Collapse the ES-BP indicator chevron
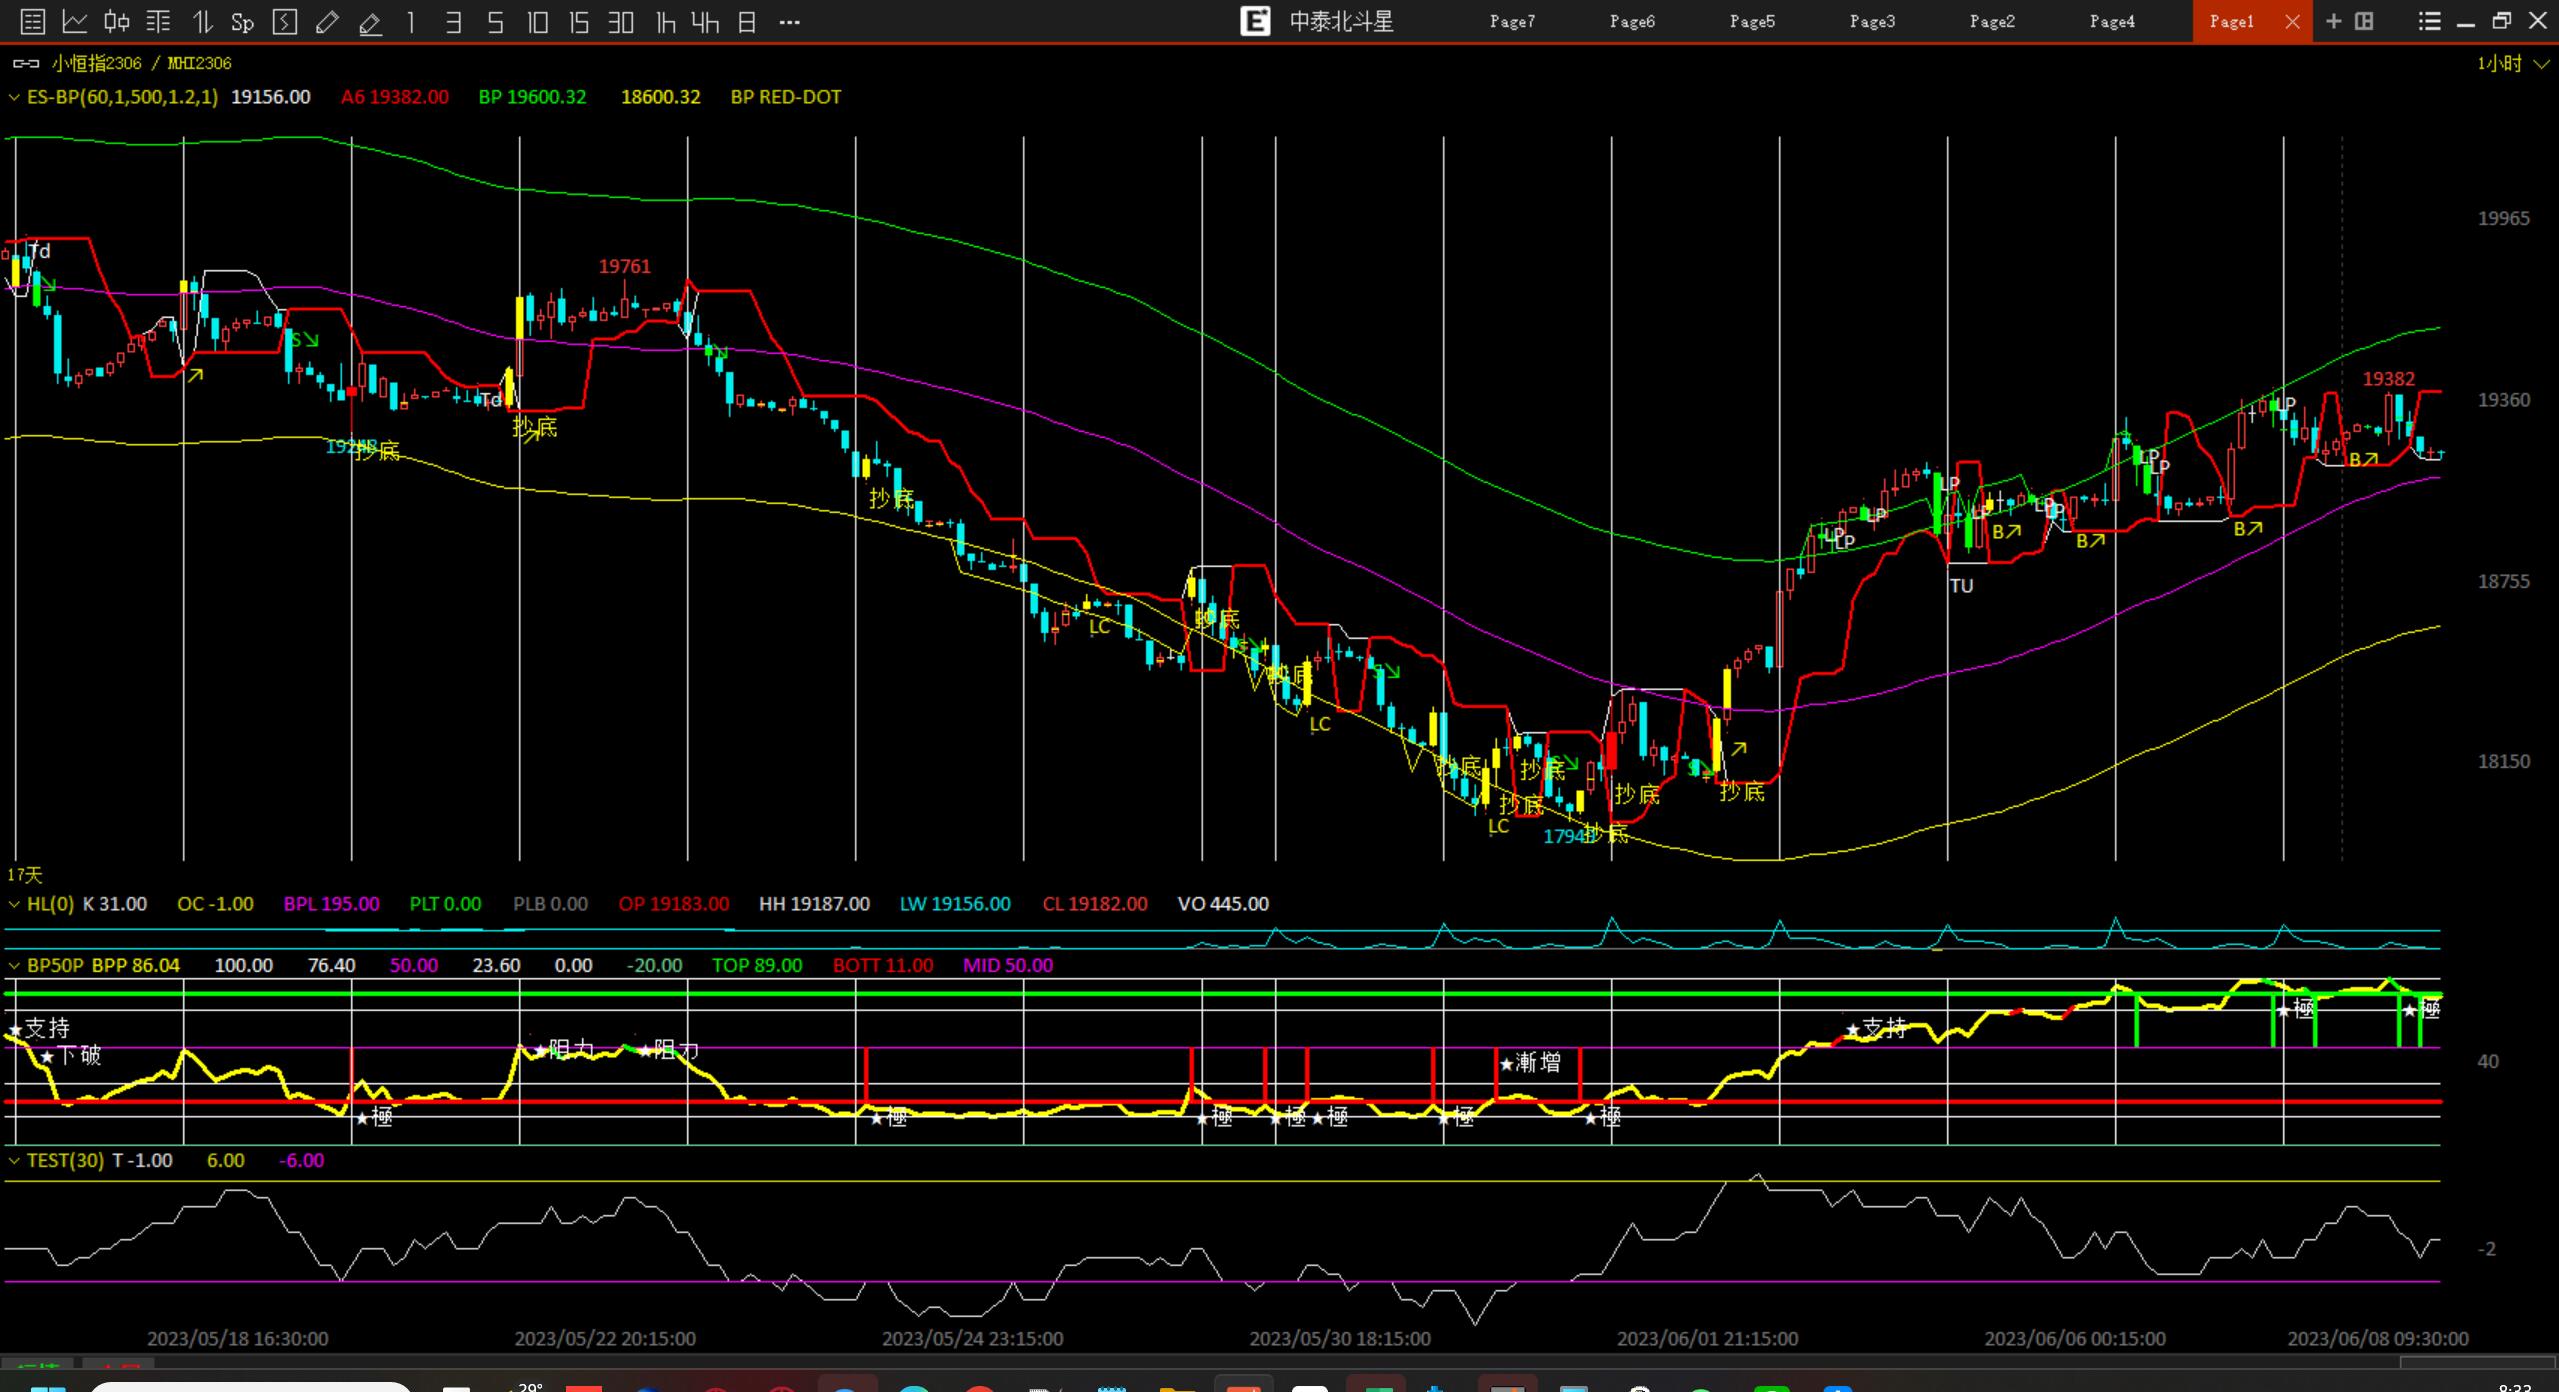2559x1392 pixels. coord(14,98)
